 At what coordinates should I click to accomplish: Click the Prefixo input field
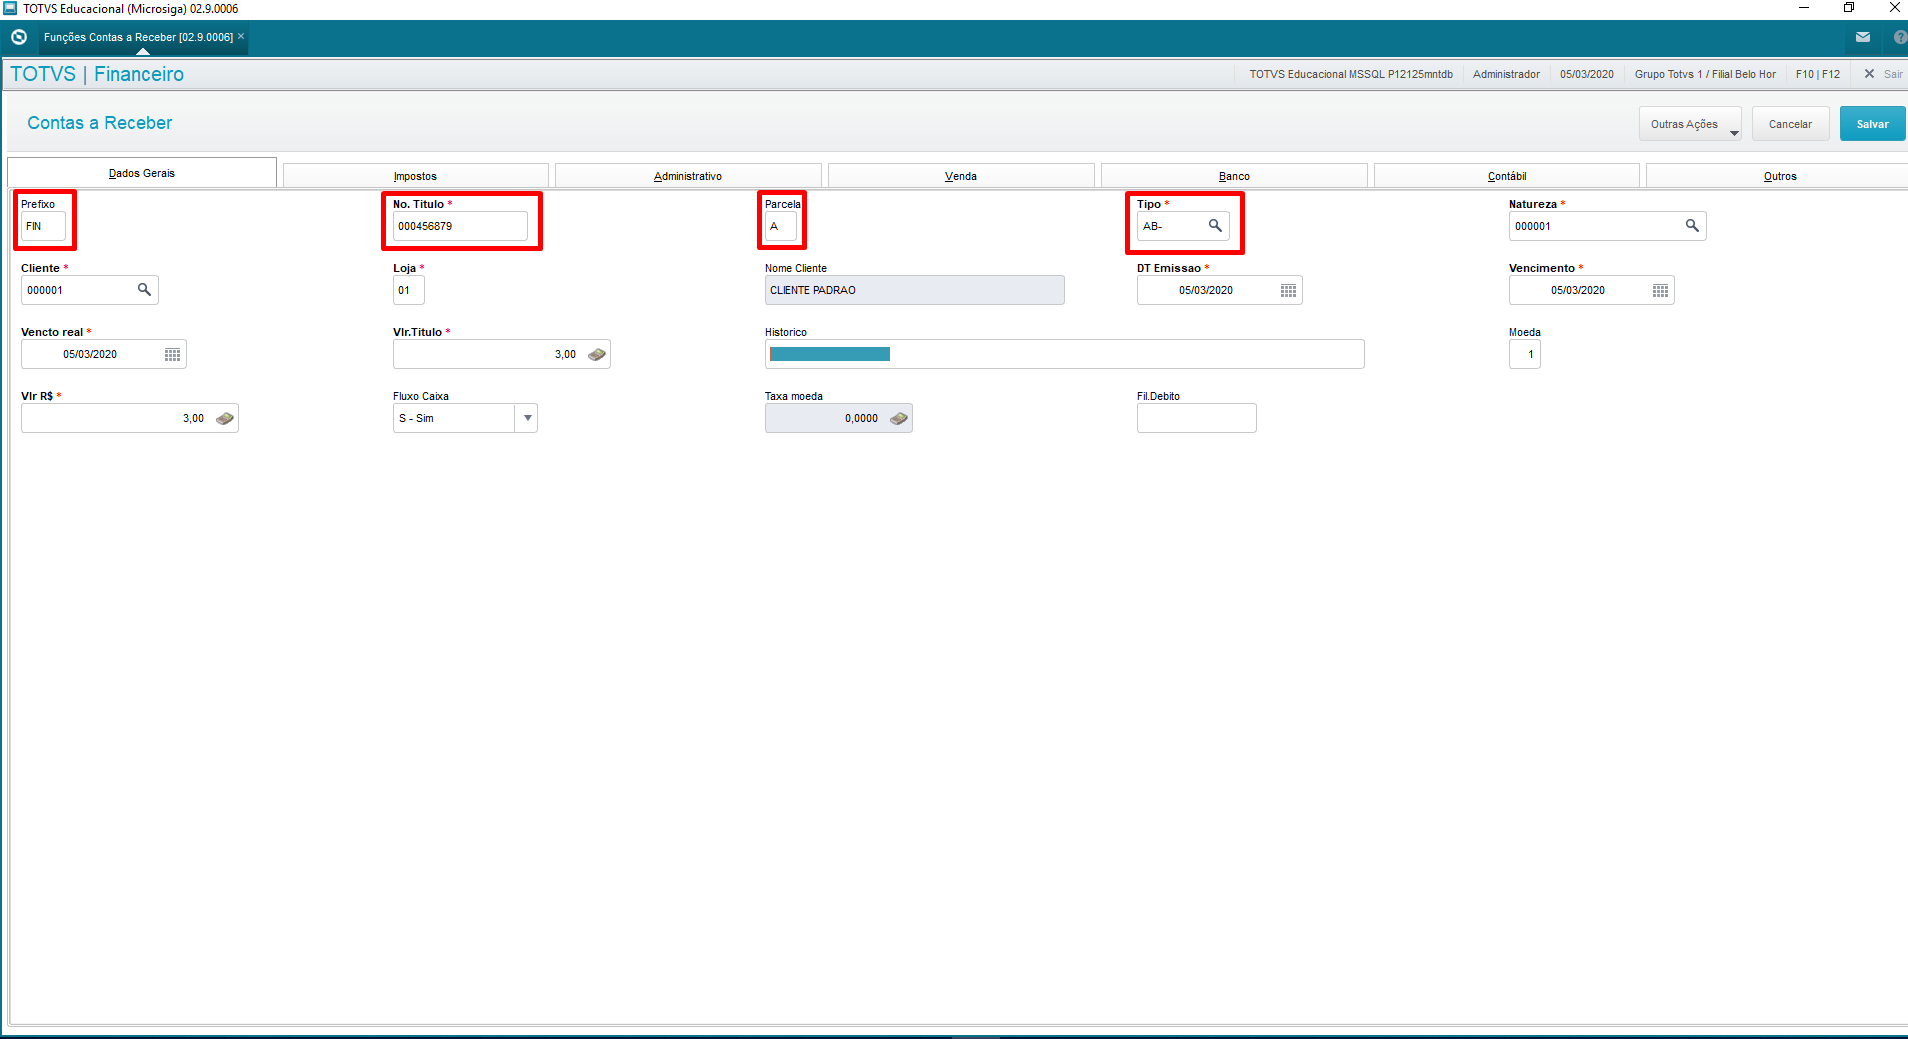click(x=43, y=226)
